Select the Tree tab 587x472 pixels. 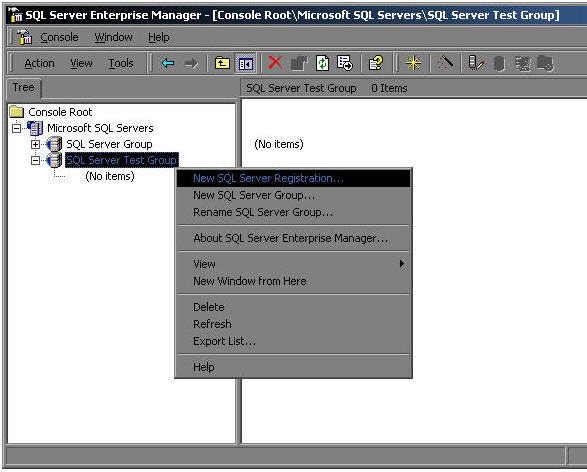point(24,88)
